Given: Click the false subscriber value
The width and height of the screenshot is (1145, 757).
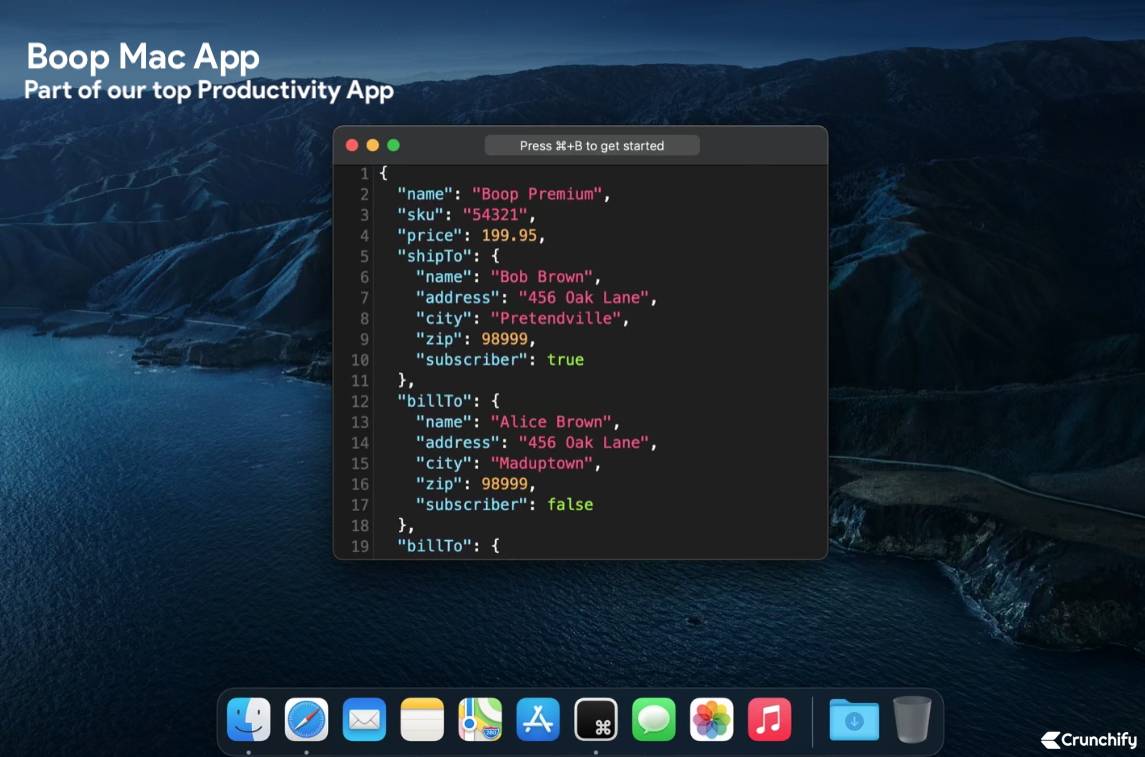Looking at the screenshot, I should pyautogui.click(x=570, y=504).
